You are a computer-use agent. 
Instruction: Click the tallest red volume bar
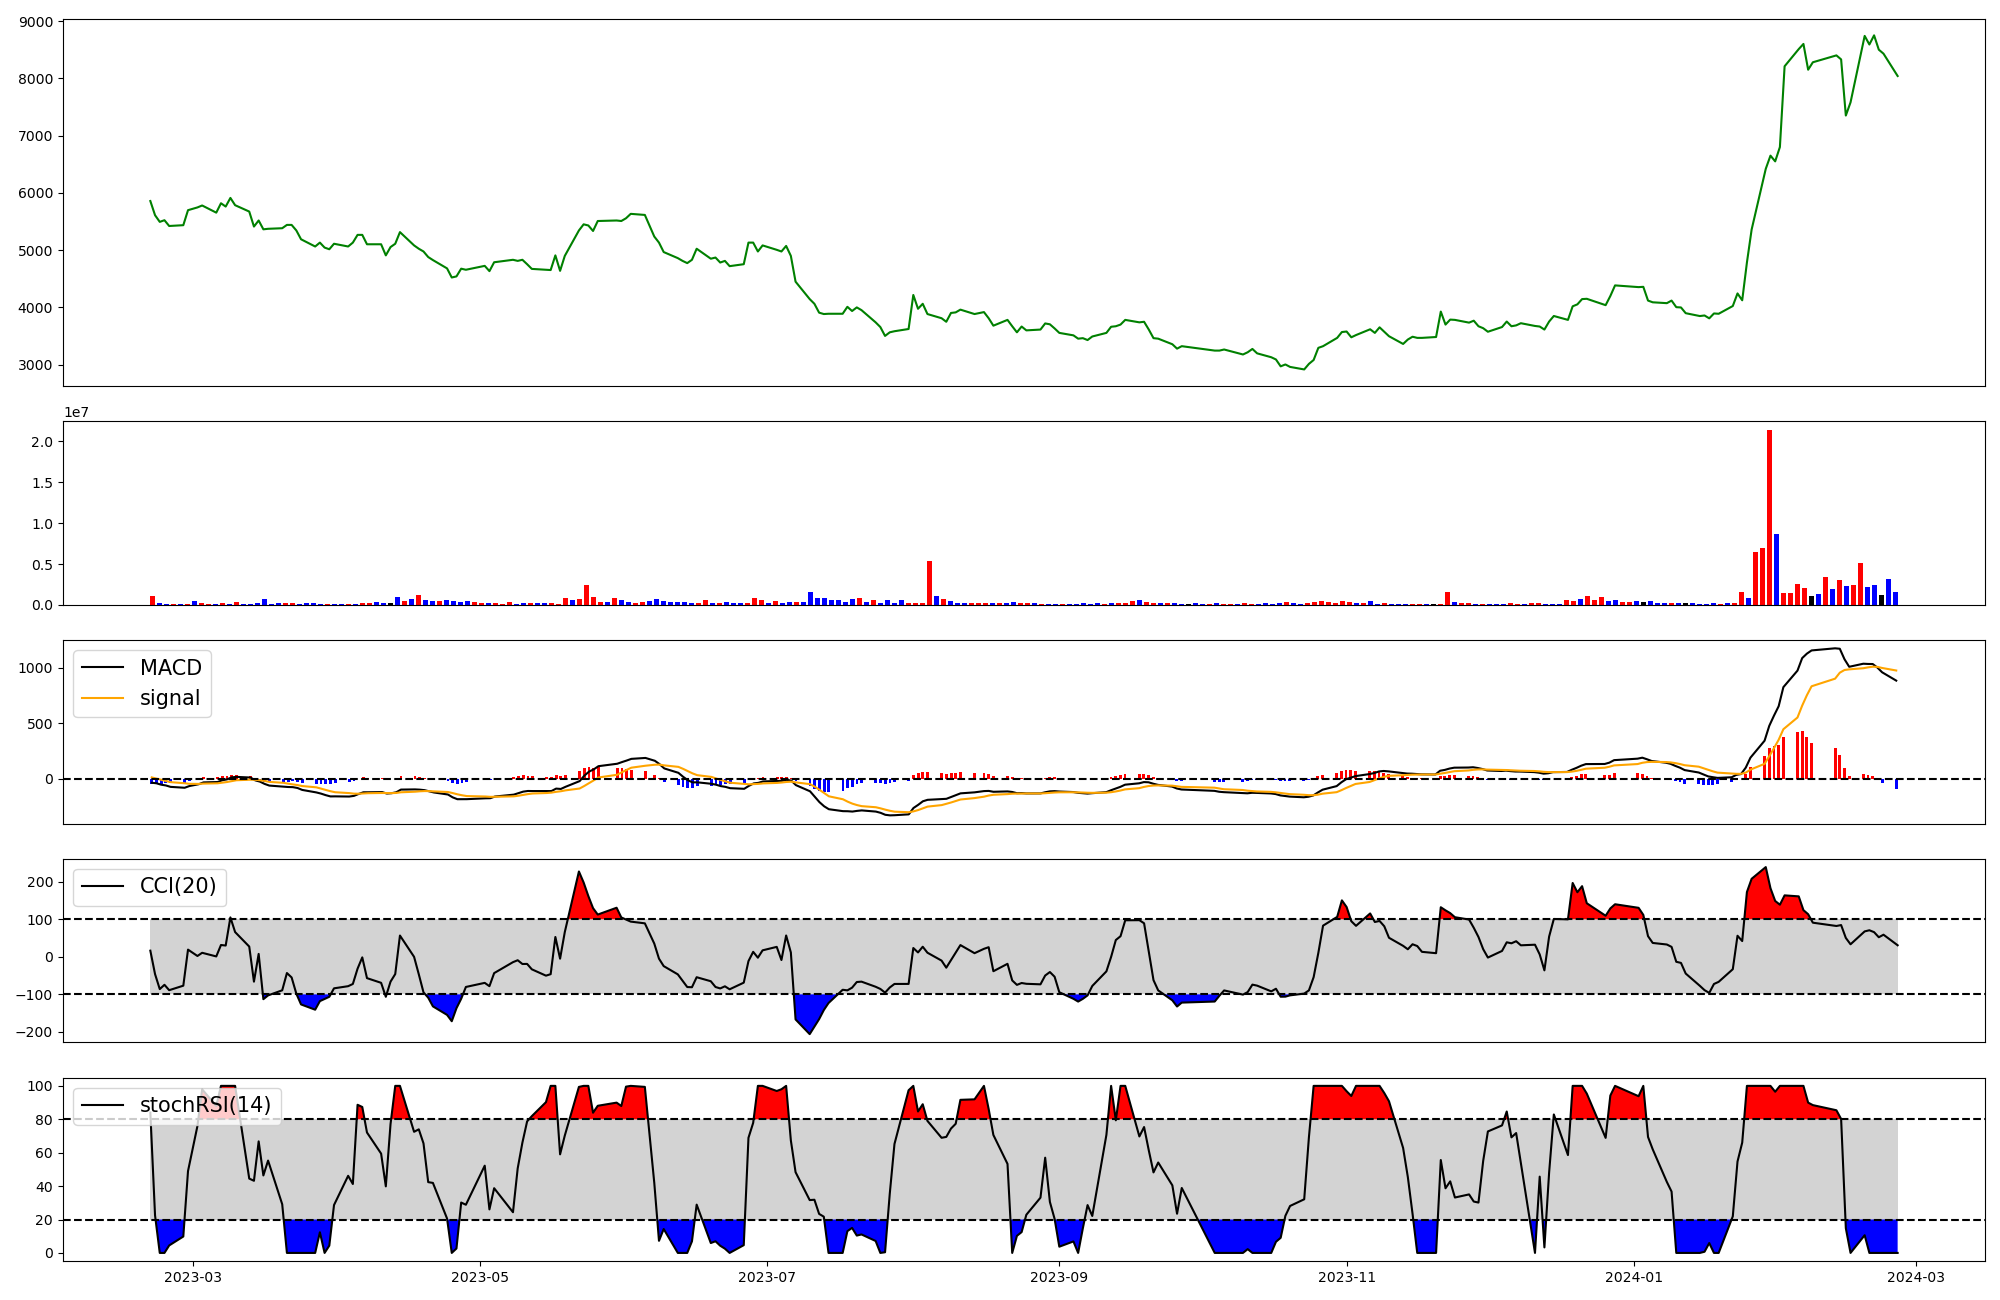point(1769,517)
